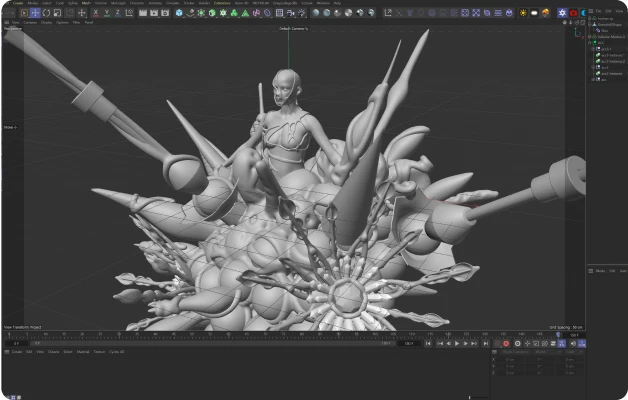Click the orange cloud volume icon

(545, 13)
